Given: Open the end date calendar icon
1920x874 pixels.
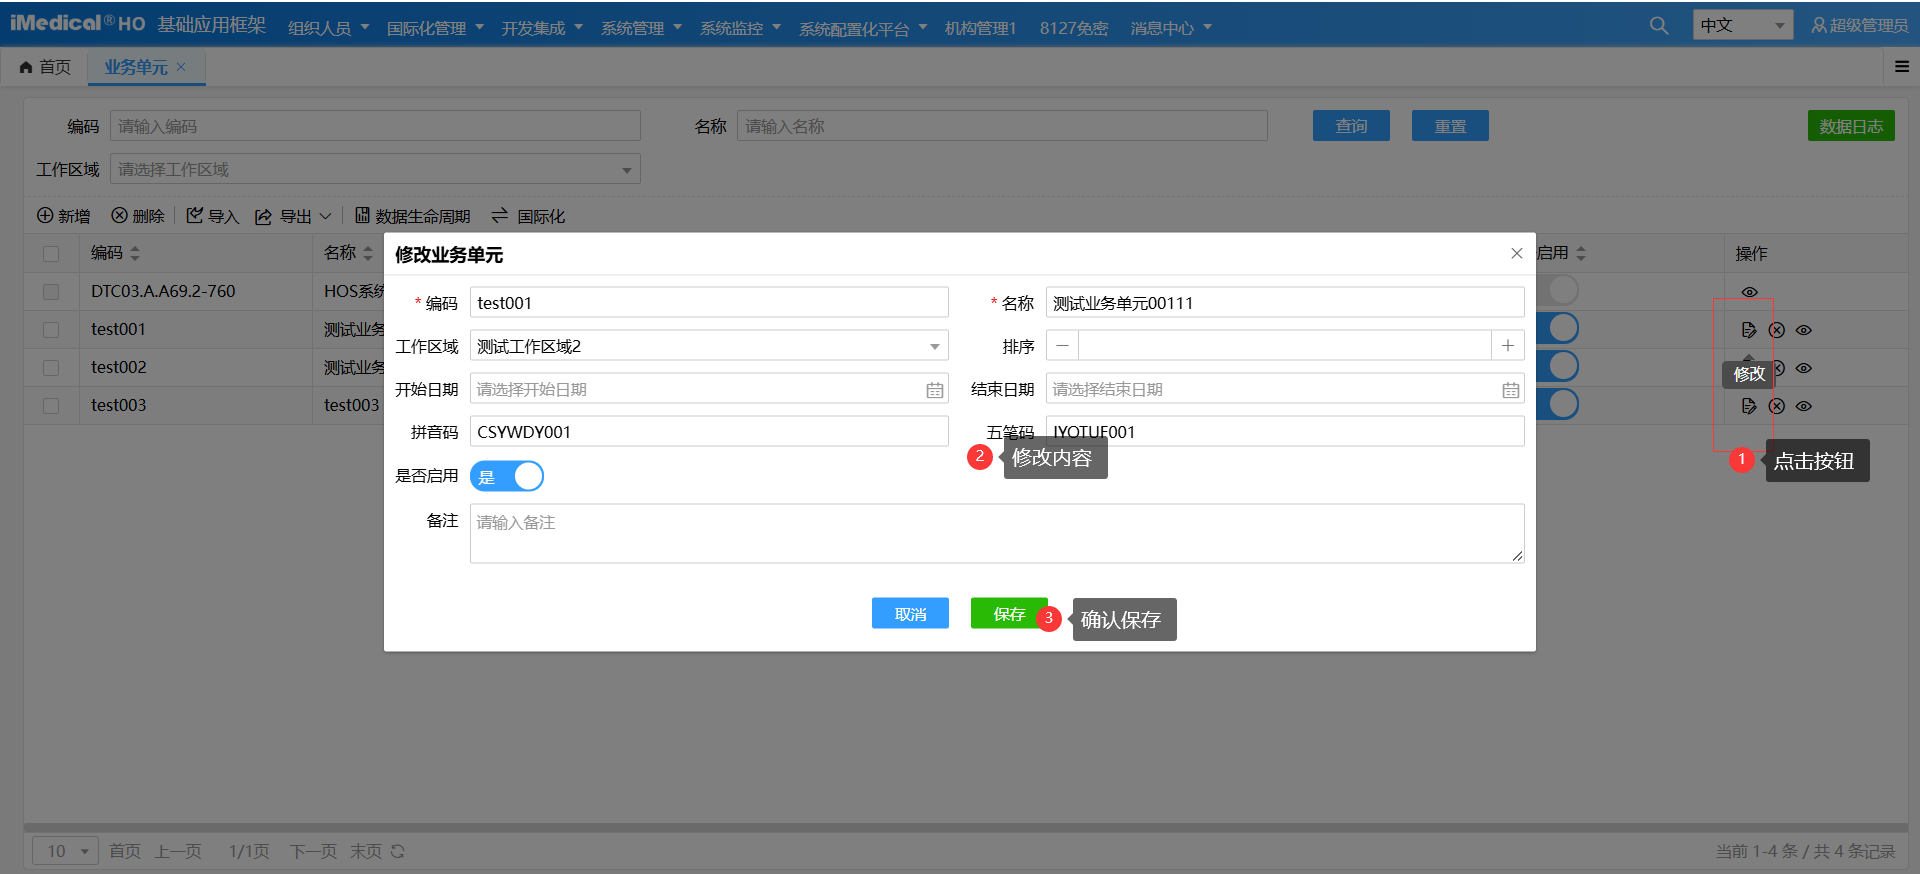Looking at the screenshot, I should [1510, 390].
